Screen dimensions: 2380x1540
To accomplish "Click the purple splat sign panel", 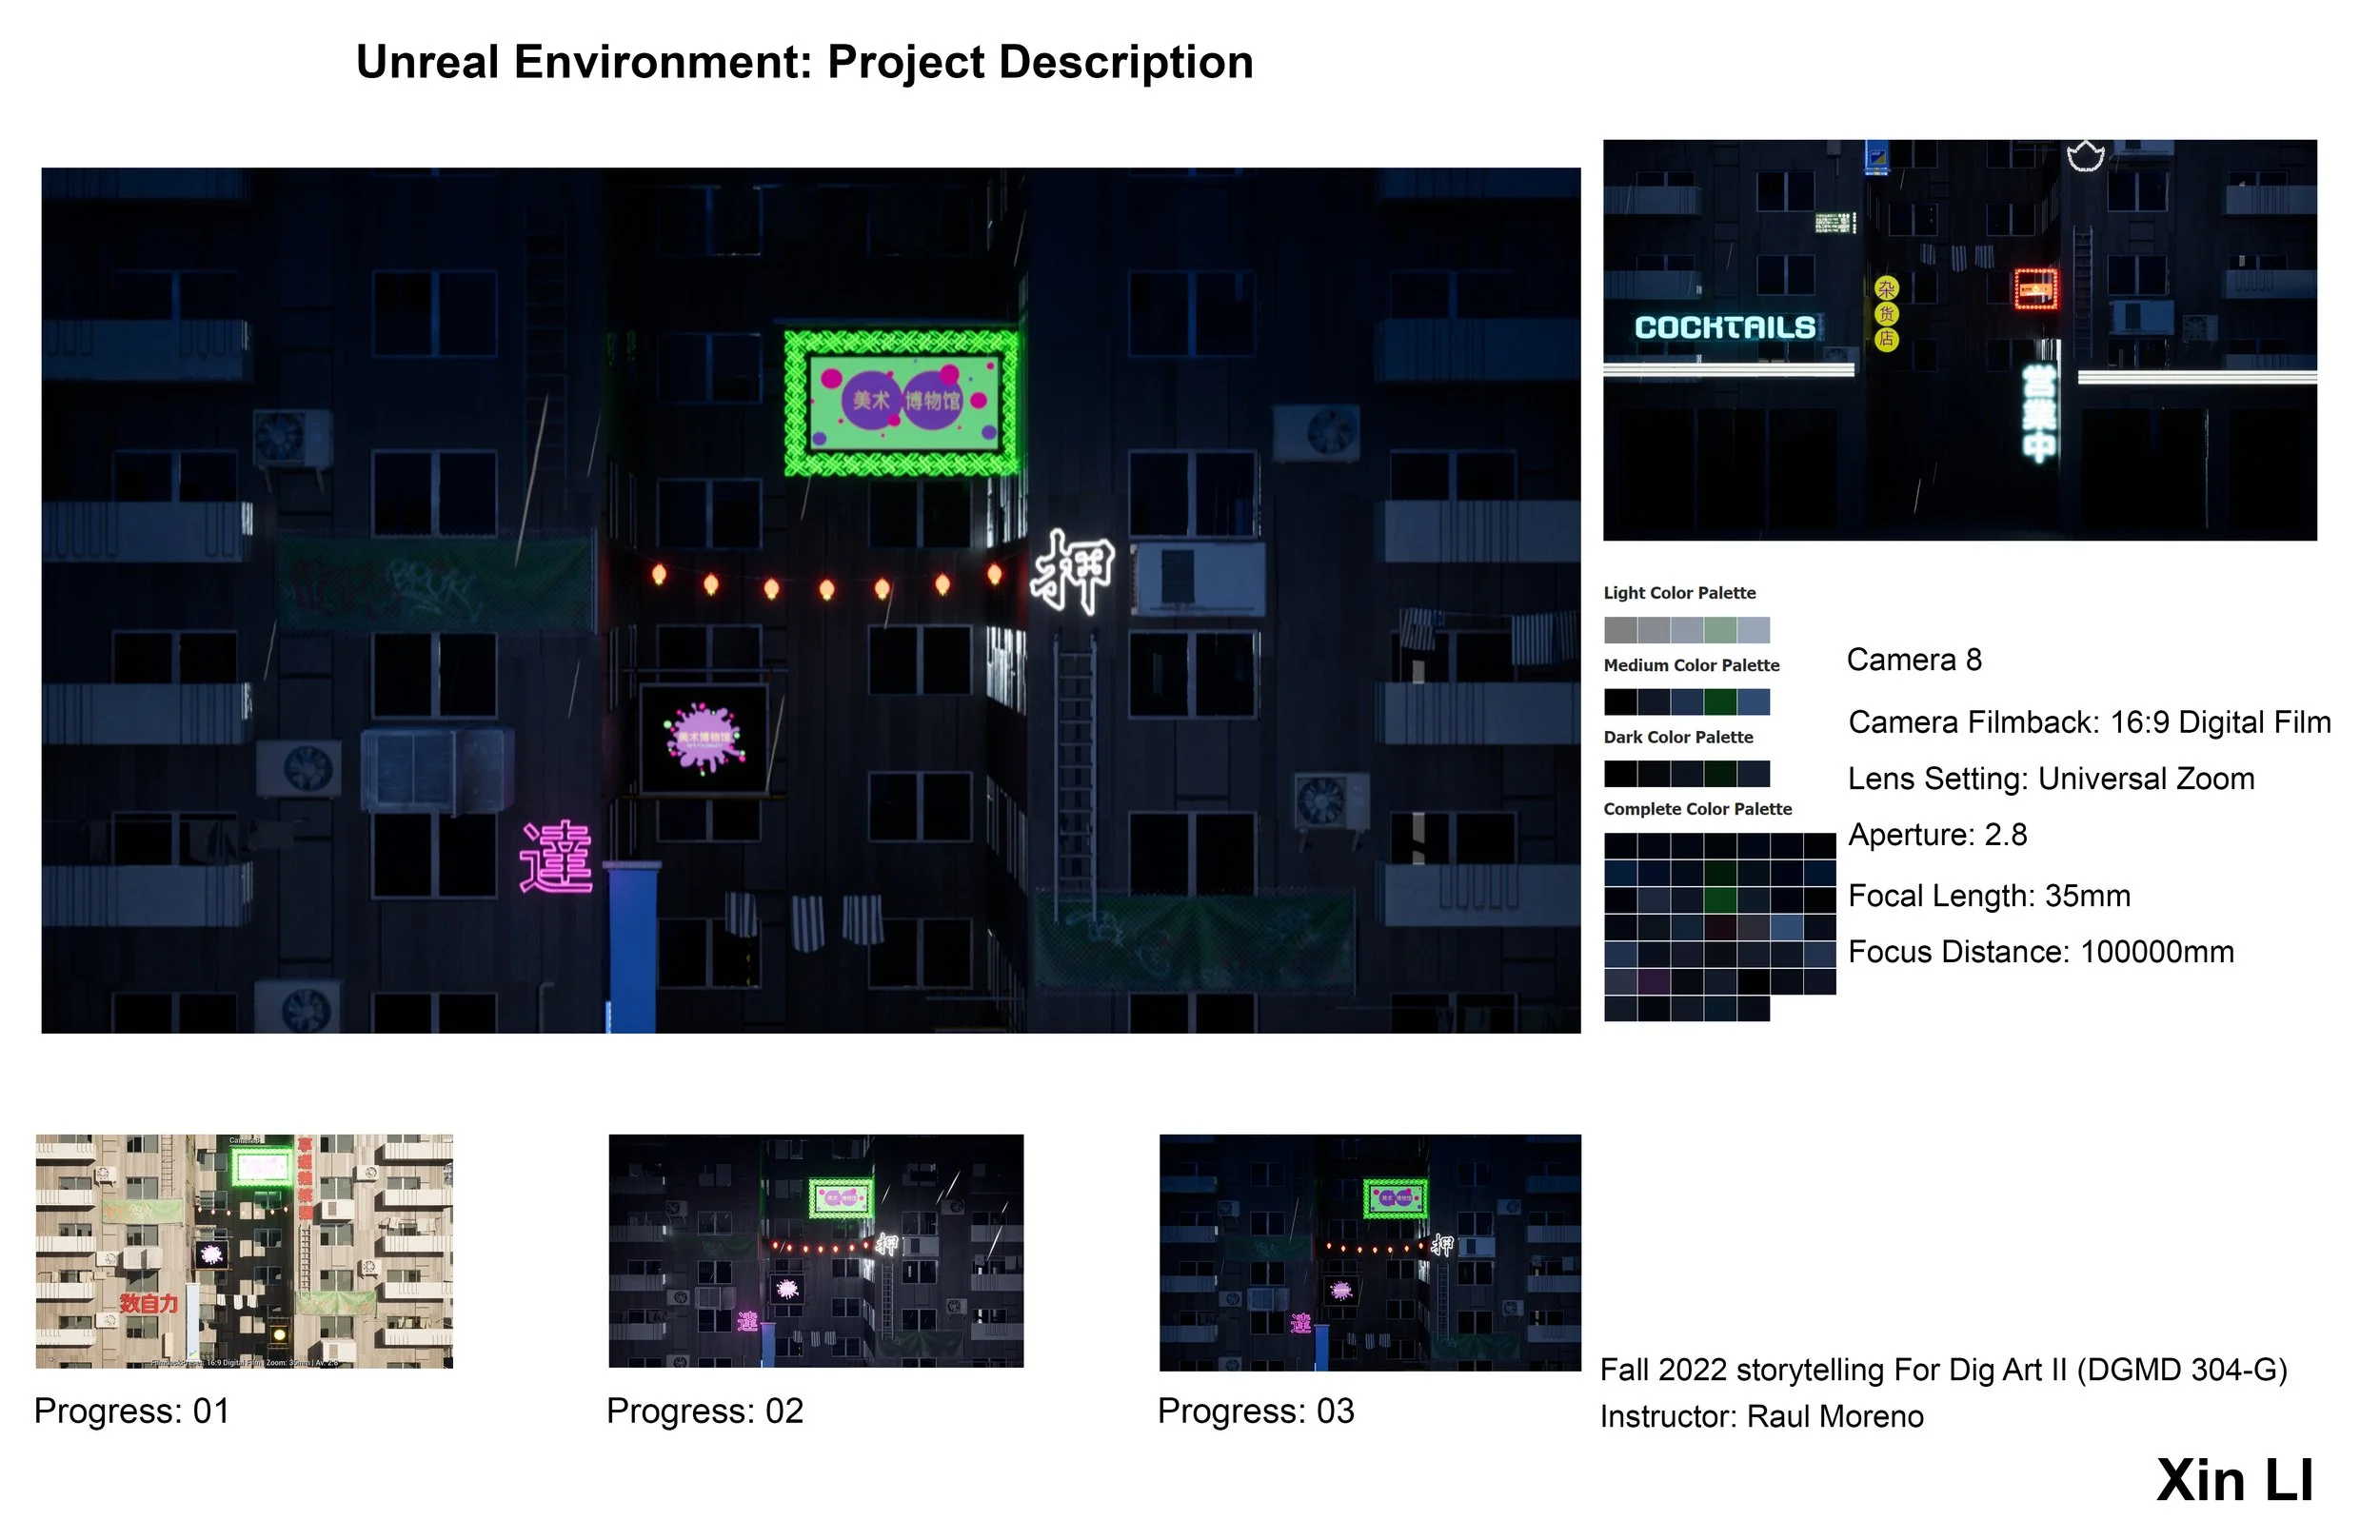I will point(704,739).
